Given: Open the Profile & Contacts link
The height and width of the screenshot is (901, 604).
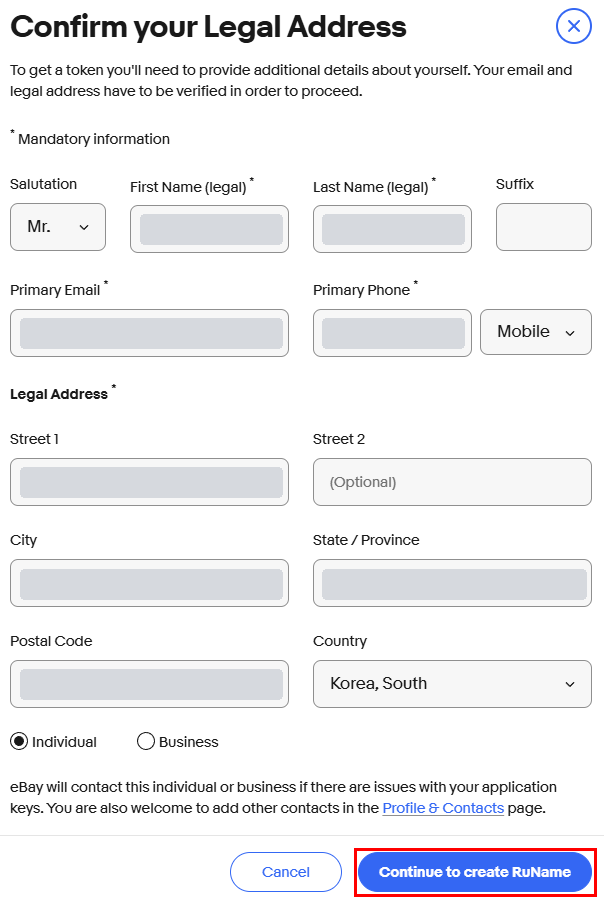Looking at the screenshot, I should [443, 808].
